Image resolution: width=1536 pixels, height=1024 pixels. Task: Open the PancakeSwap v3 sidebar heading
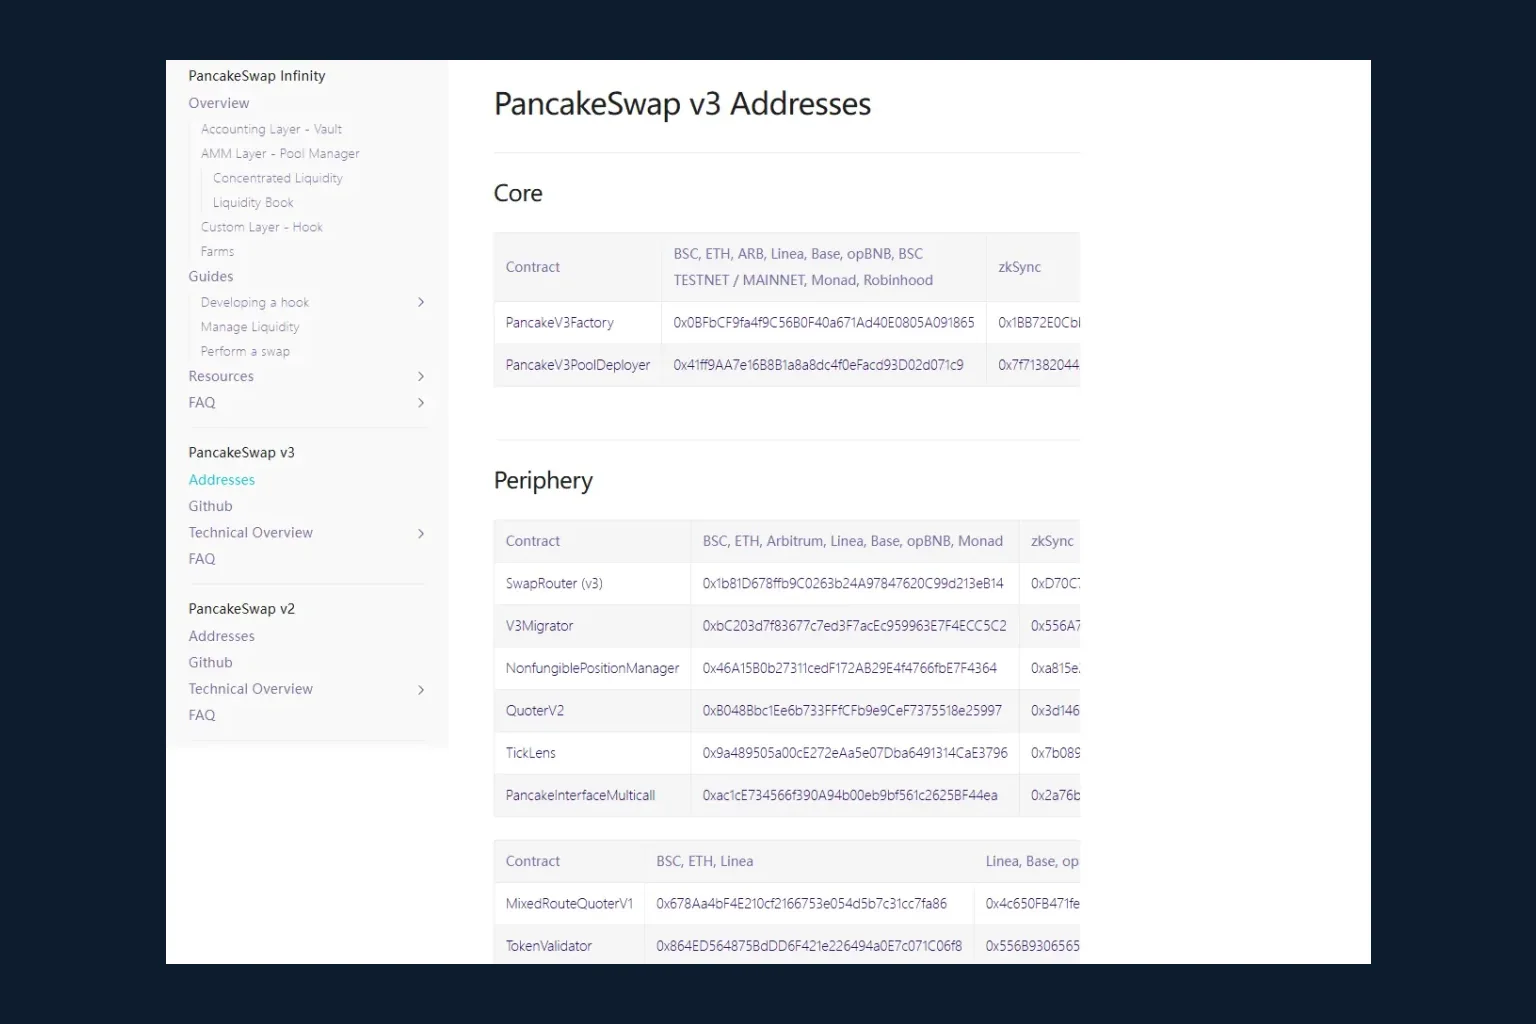[x=242, y=453]
